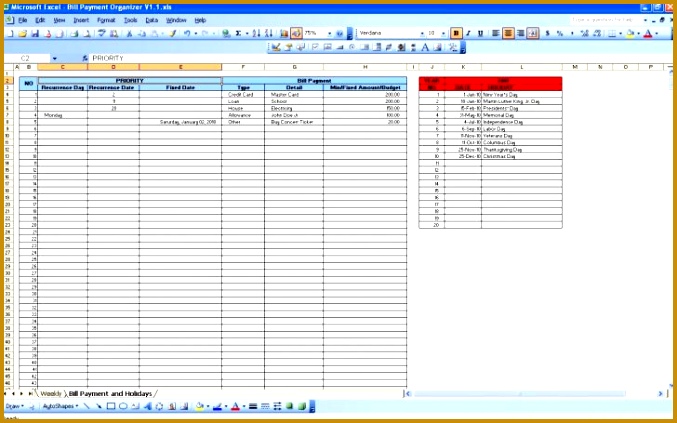Click the Shadow Style icon
677x423 pixels.
click(290, 406)
